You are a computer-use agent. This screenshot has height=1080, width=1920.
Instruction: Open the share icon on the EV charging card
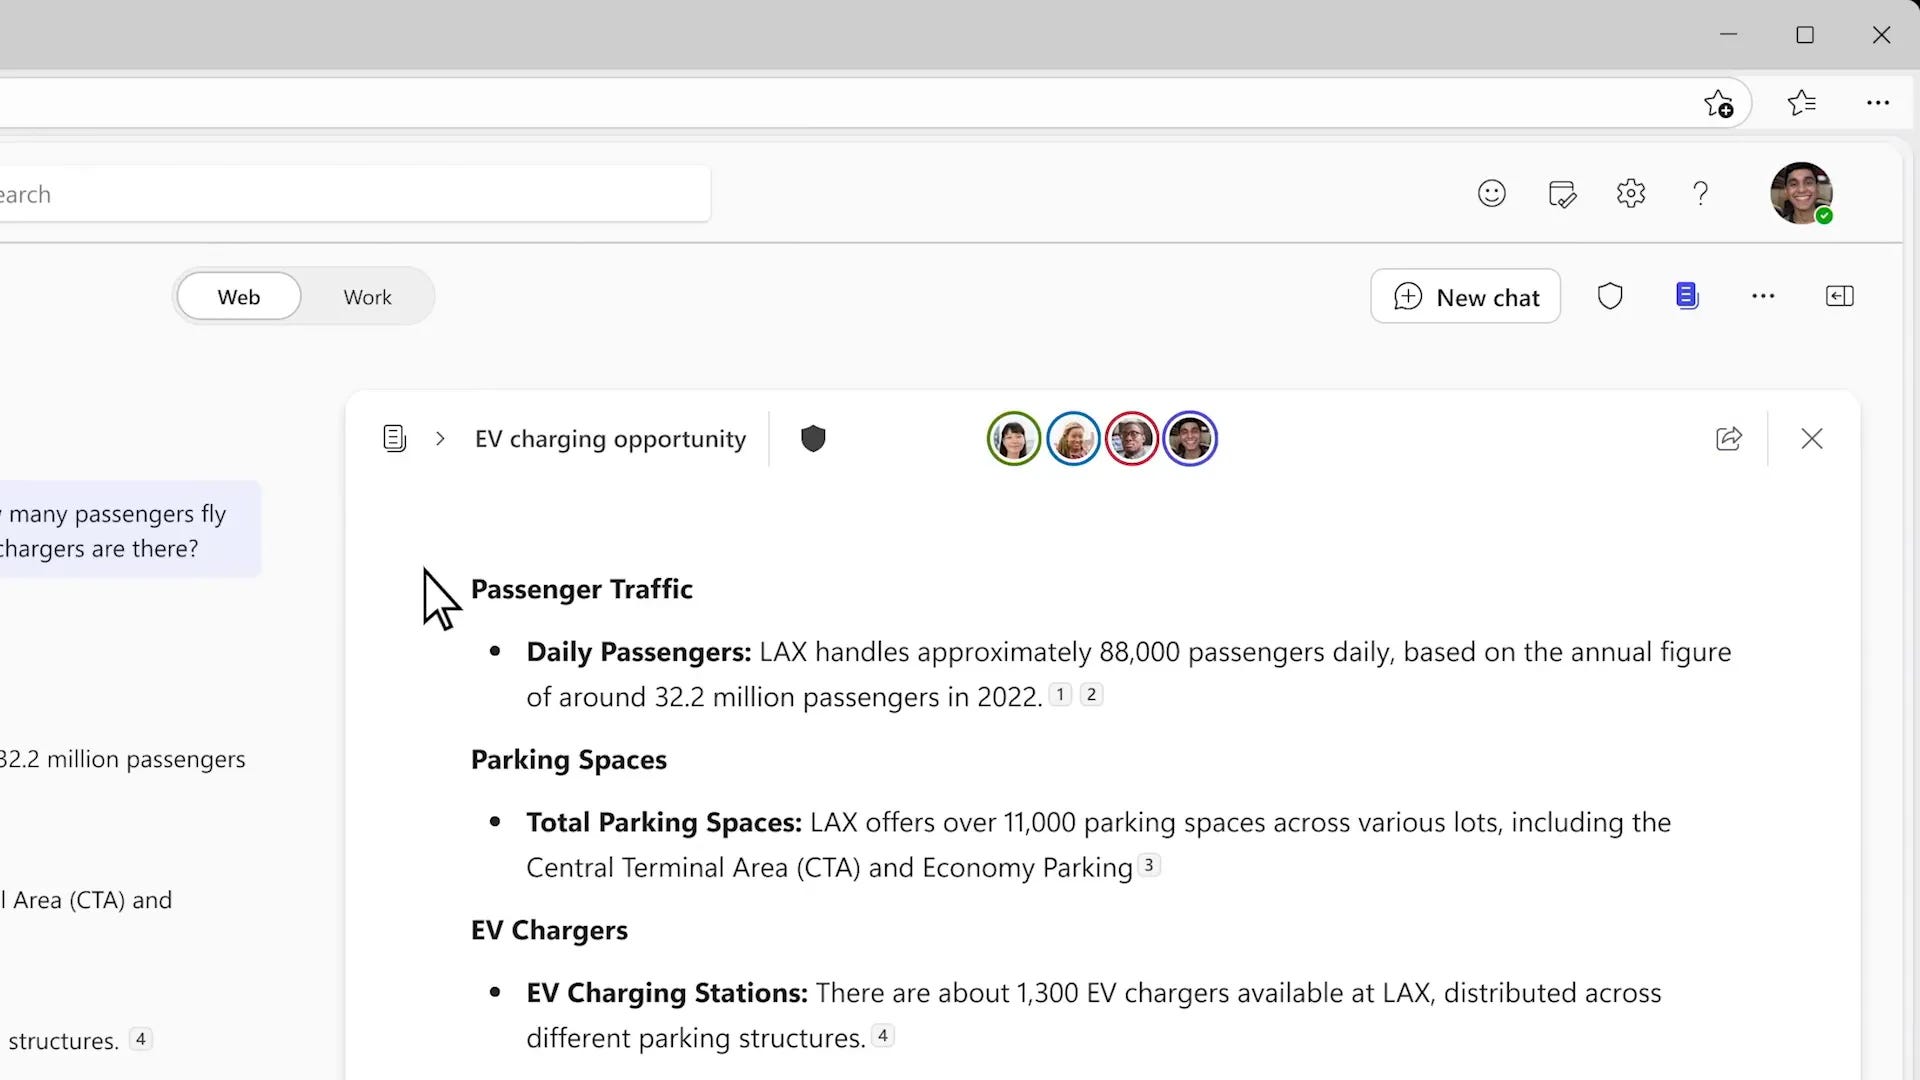coord(1730,438)
